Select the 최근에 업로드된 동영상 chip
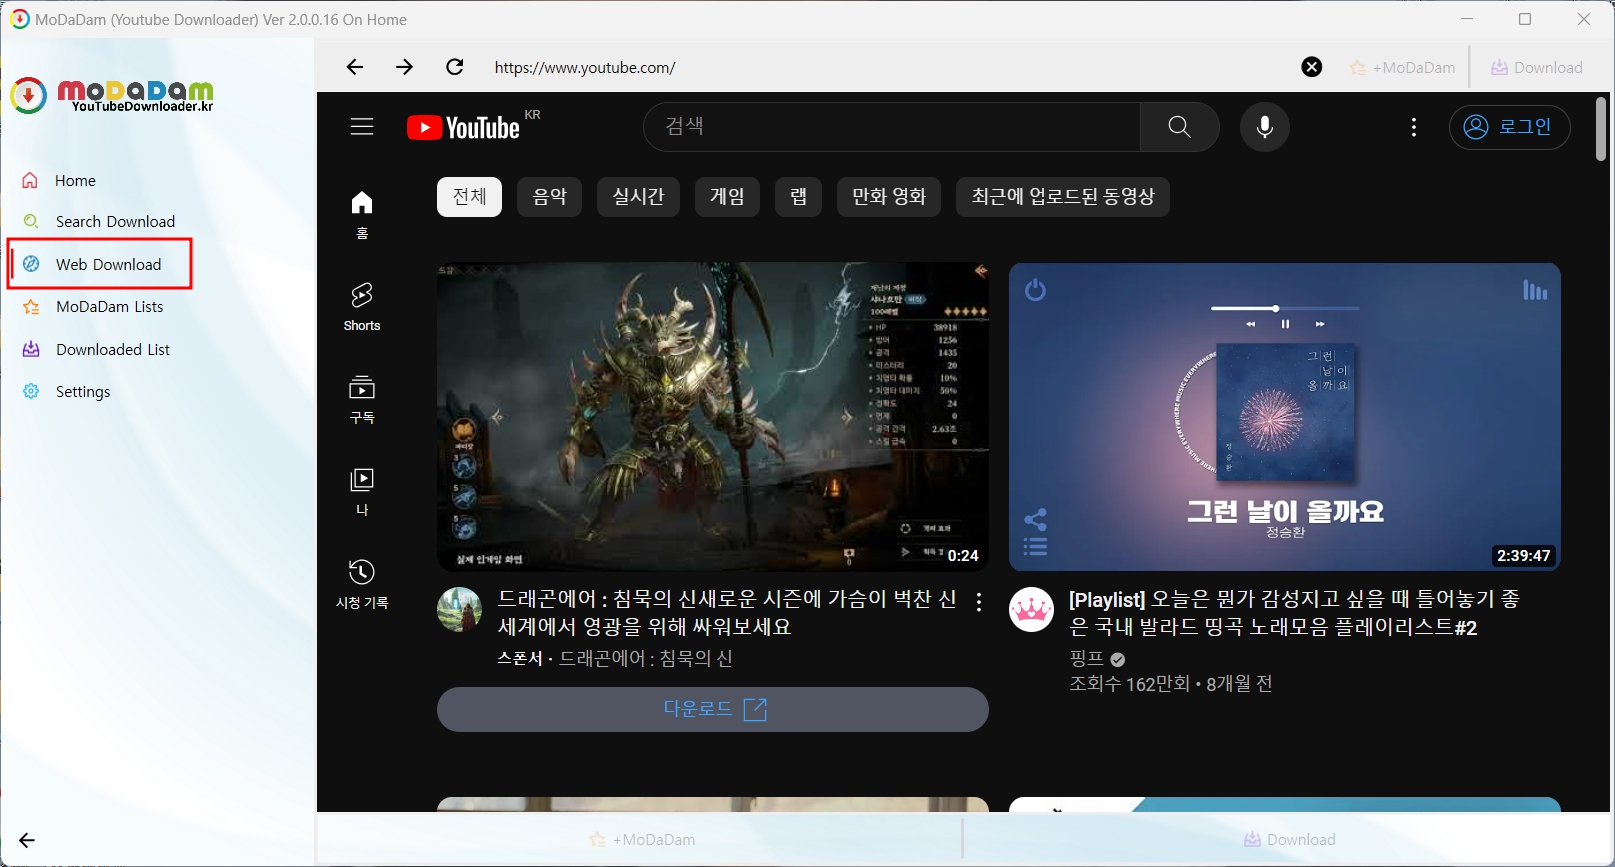 [x=1063, y=197]
